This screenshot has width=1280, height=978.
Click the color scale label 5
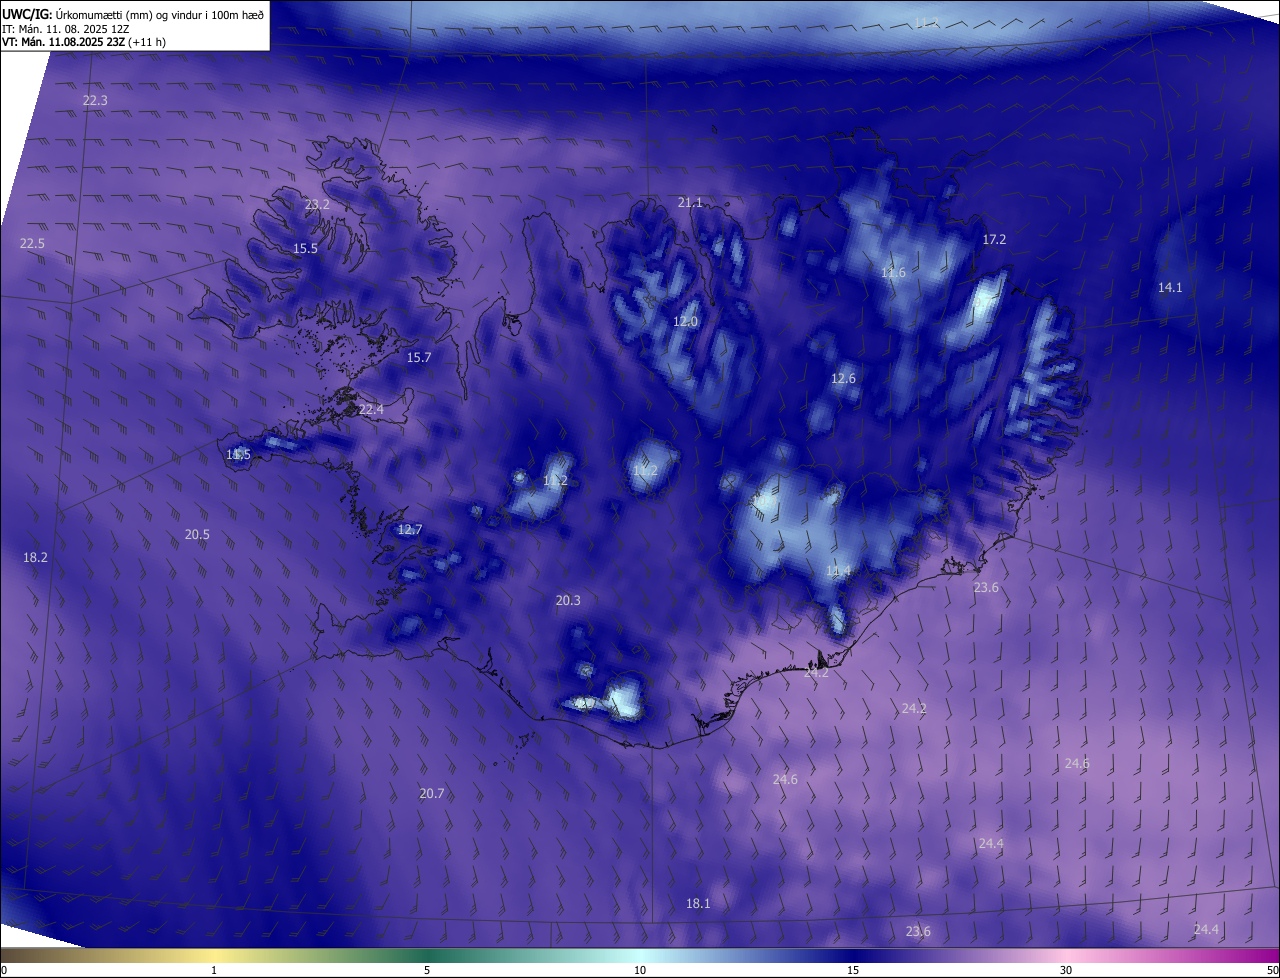(x=427, y=970)
